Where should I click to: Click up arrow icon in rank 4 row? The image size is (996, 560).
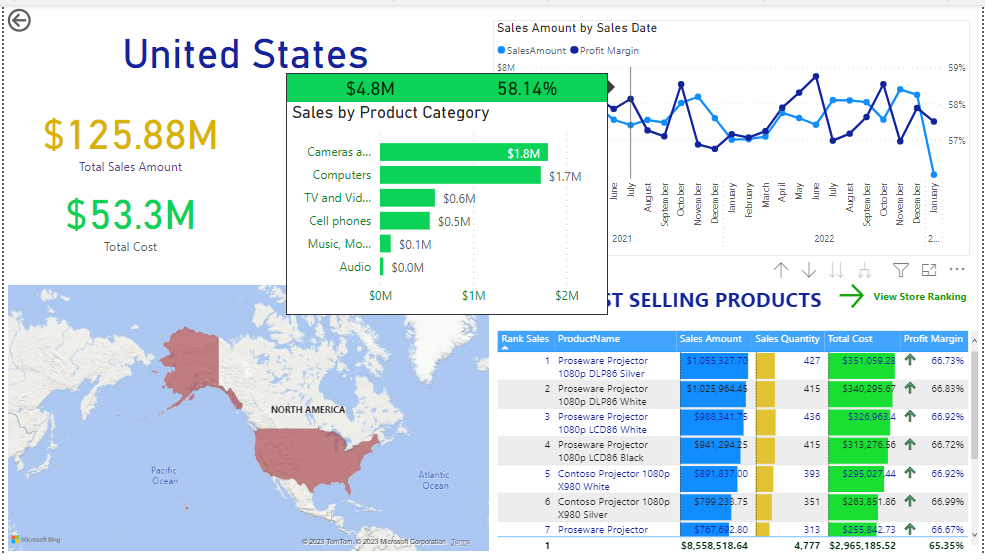tap(910, 444)
